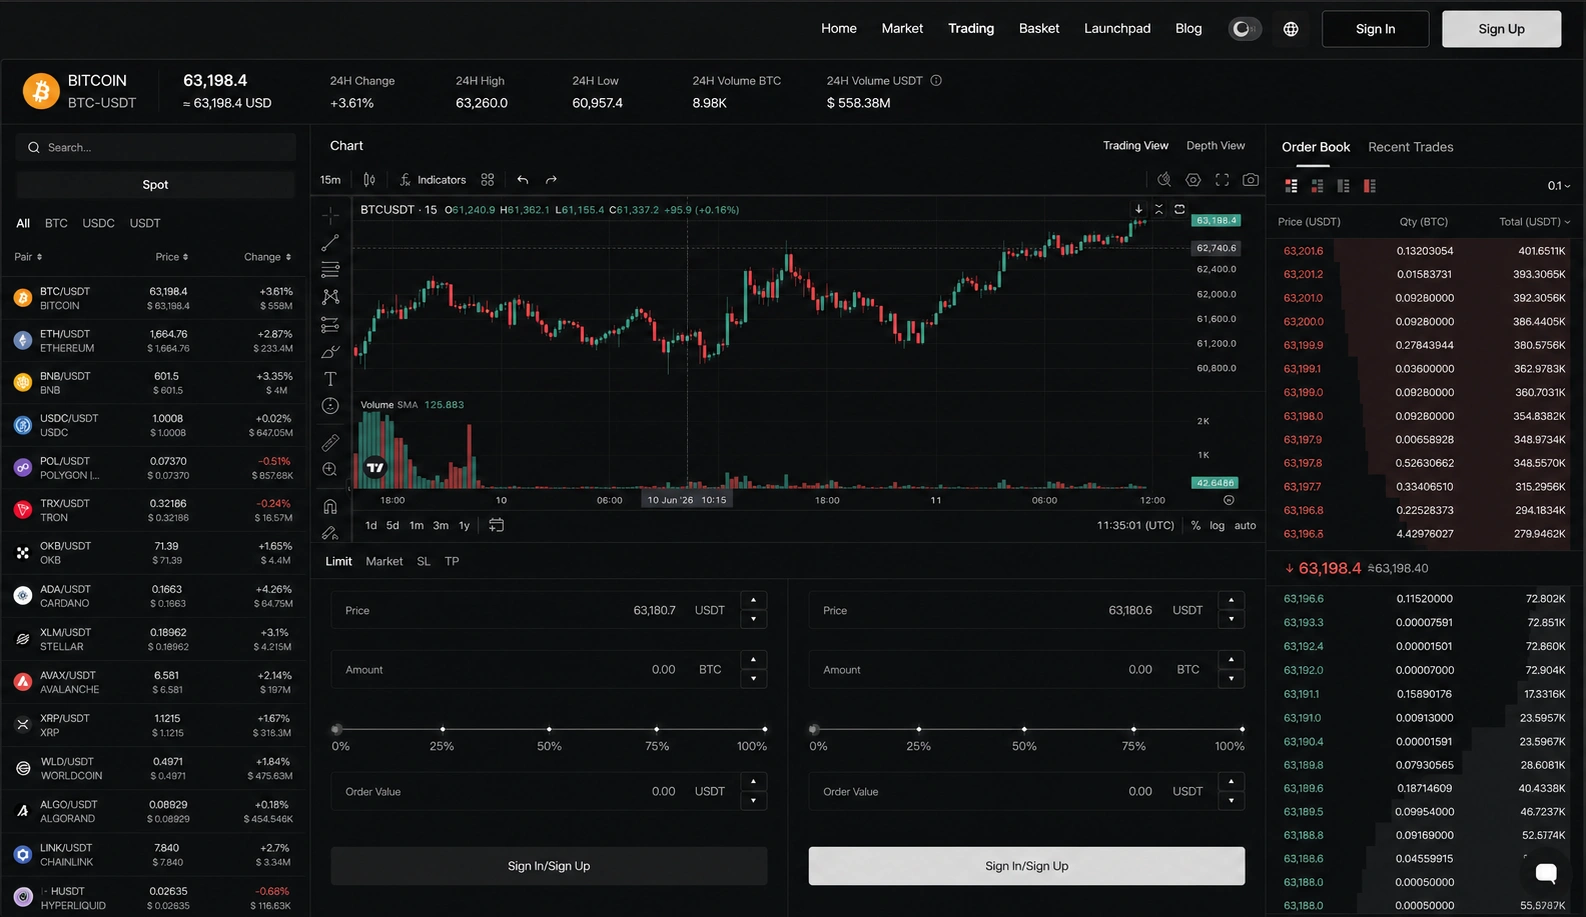This screenshot has height=917, width=1586.
Task: Click the Sign Up button
Action: pyautogui.click(x=1501, y=29)
